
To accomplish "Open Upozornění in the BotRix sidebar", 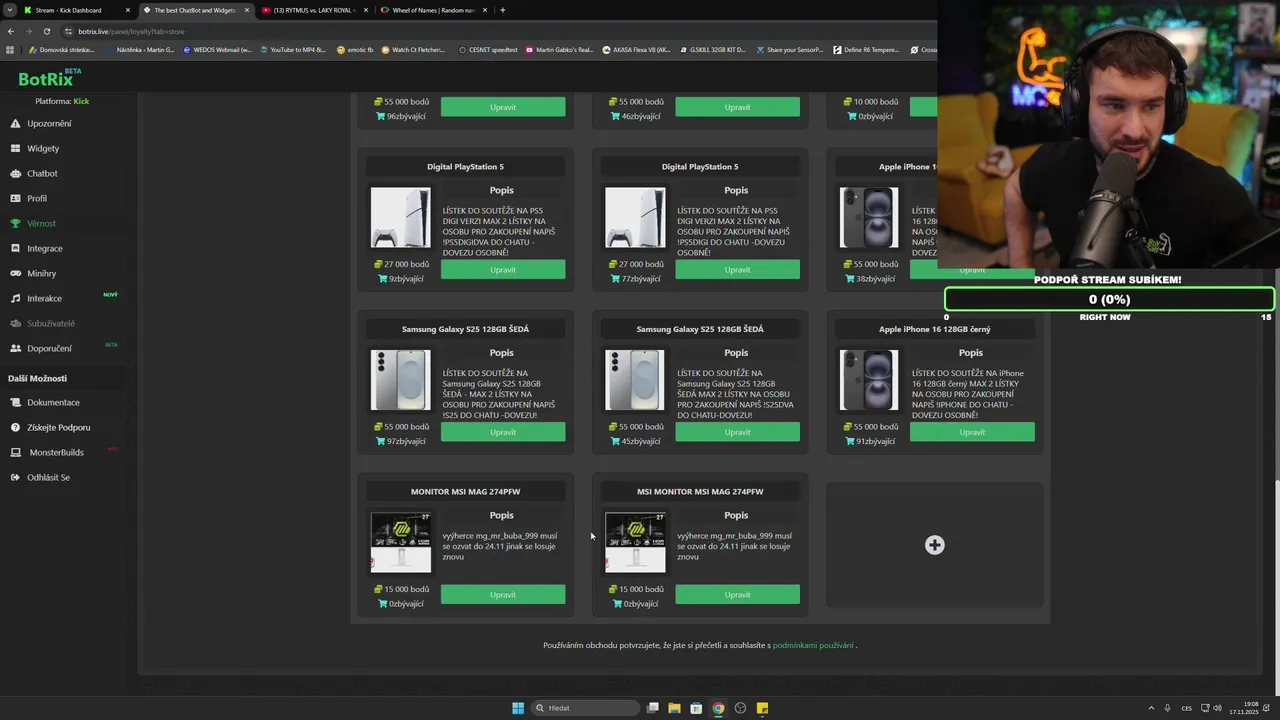I will click(49, 124).
